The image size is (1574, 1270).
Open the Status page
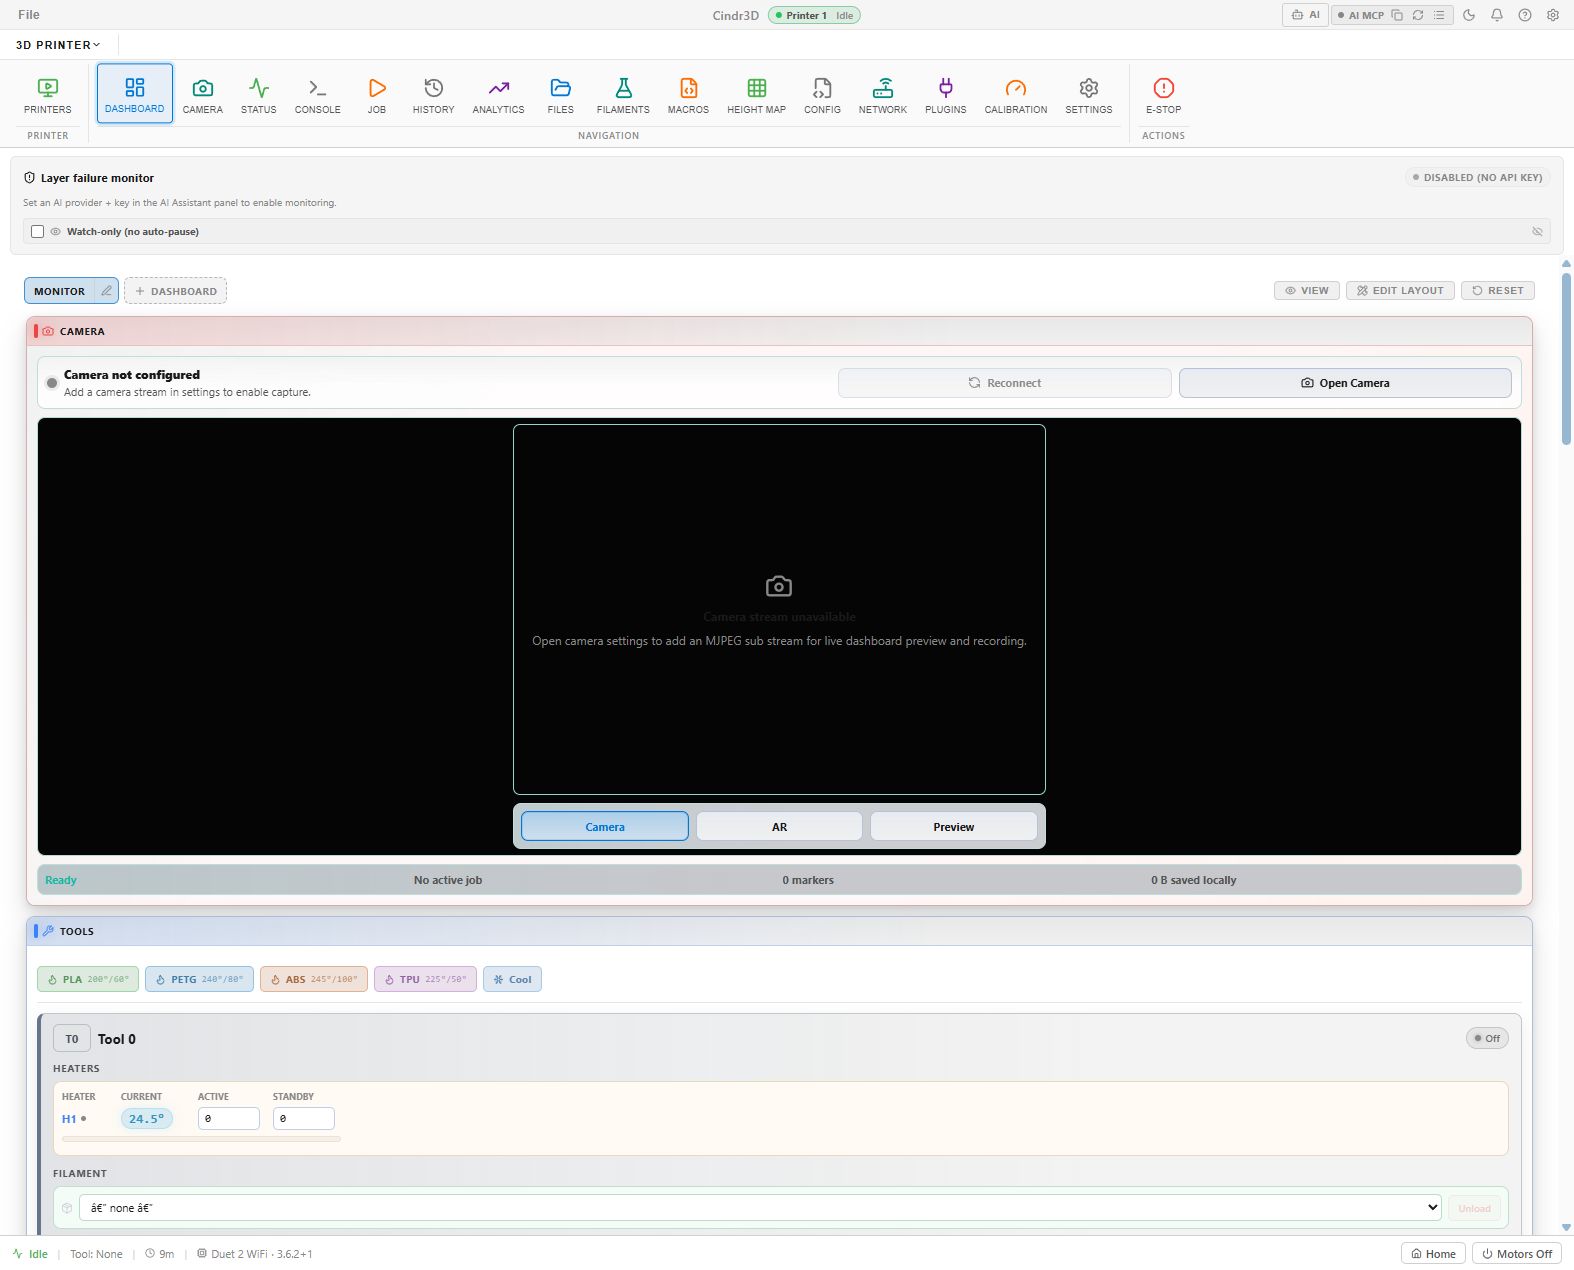coord(259,94)
